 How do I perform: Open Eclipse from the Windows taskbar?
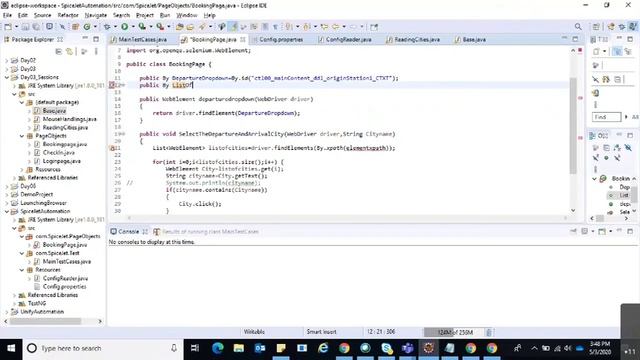click(x=428, y=348)
